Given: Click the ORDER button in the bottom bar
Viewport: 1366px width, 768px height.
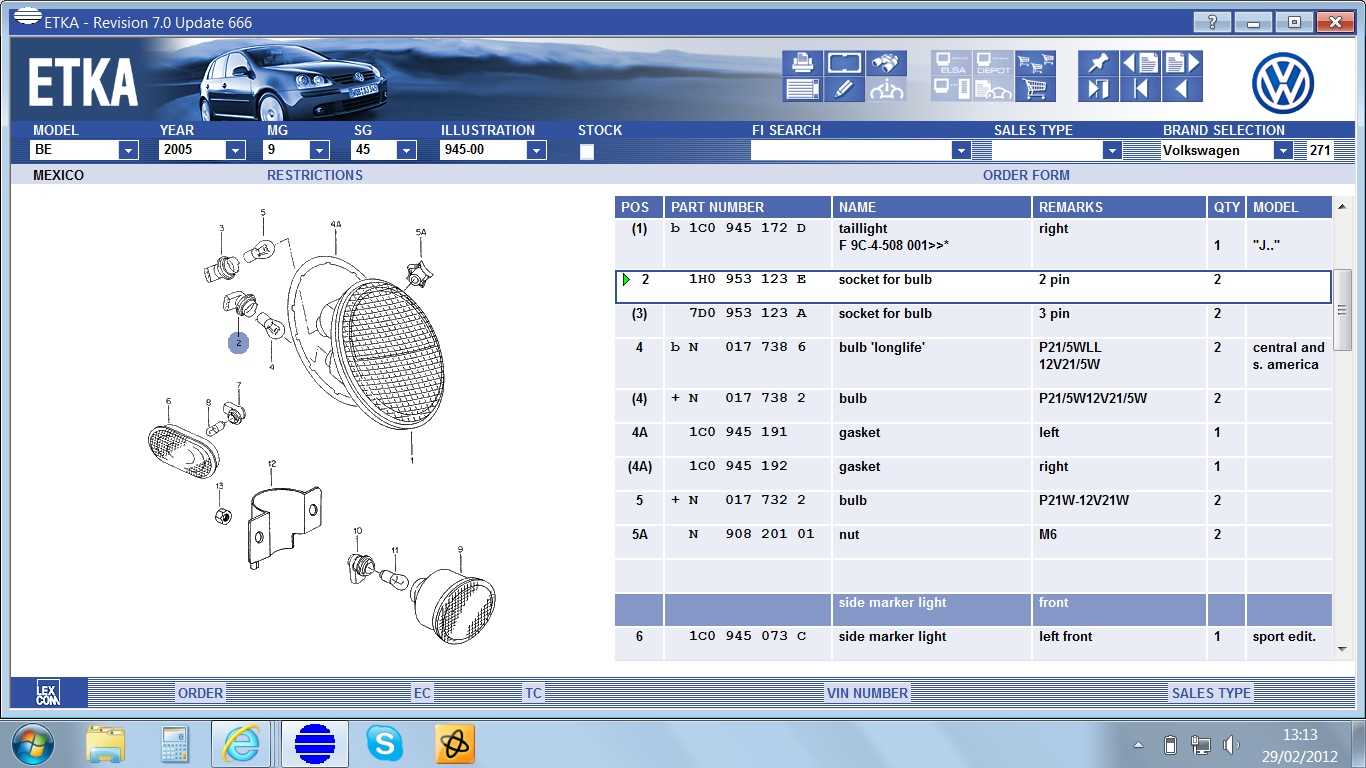Looking at the screenshot, I should pyautogui.click(x=200, y=693).
